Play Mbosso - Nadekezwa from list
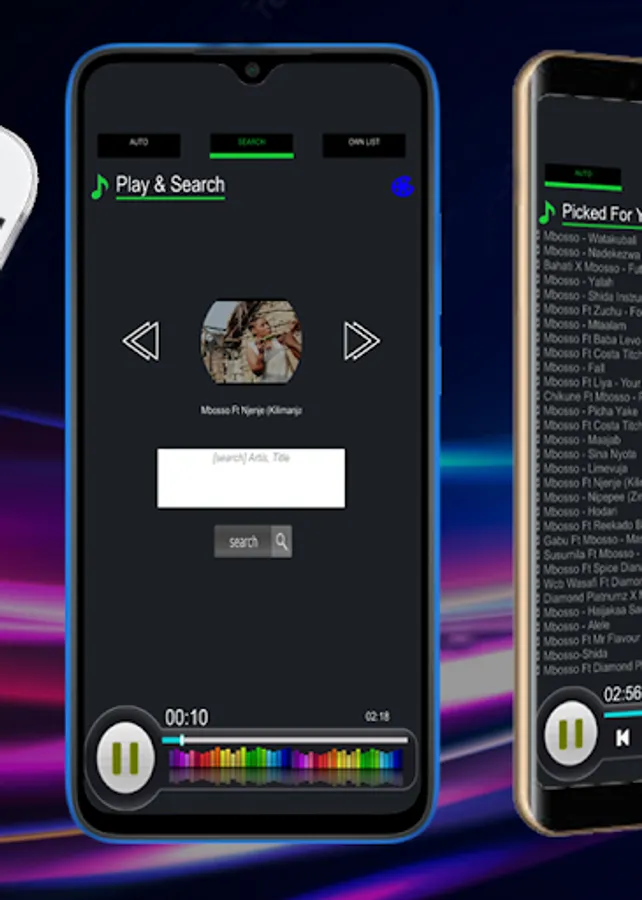Viewport: 642px width, 900px height. pyautogui.click(x=591, y=252)
